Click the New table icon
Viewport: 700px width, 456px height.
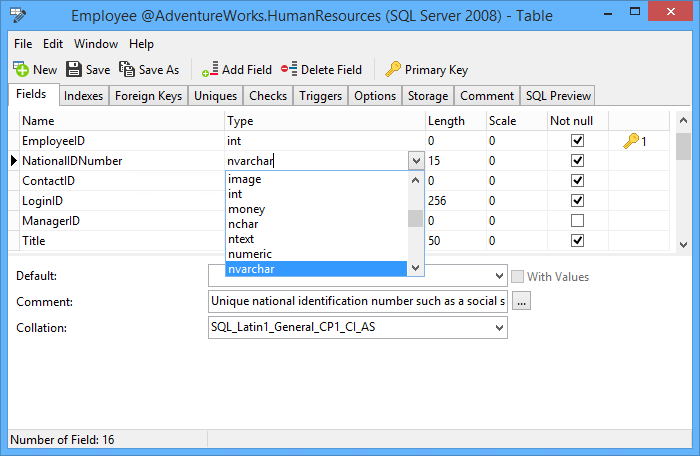click(x=21, y=69)
